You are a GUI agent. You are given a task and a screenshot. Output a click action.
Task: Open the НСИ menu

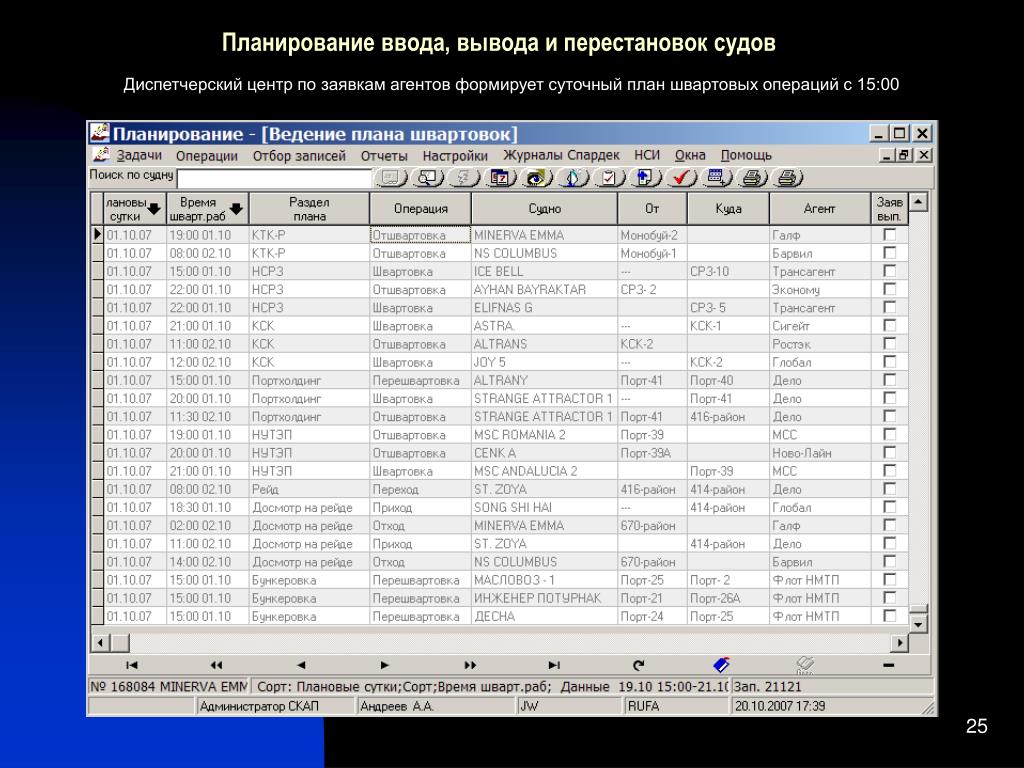(647, 155)
